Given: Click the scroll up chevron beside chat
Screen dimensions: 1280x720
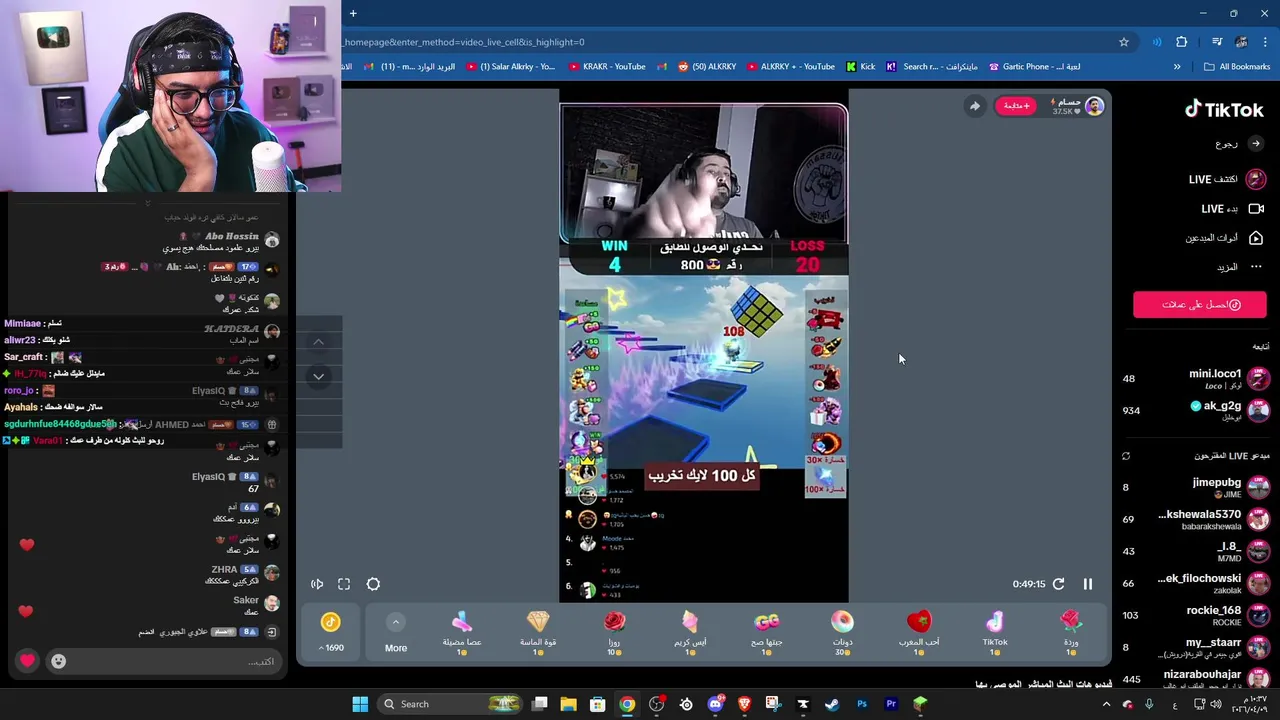Looking at the screenshot, I should (x=318, y=342).
